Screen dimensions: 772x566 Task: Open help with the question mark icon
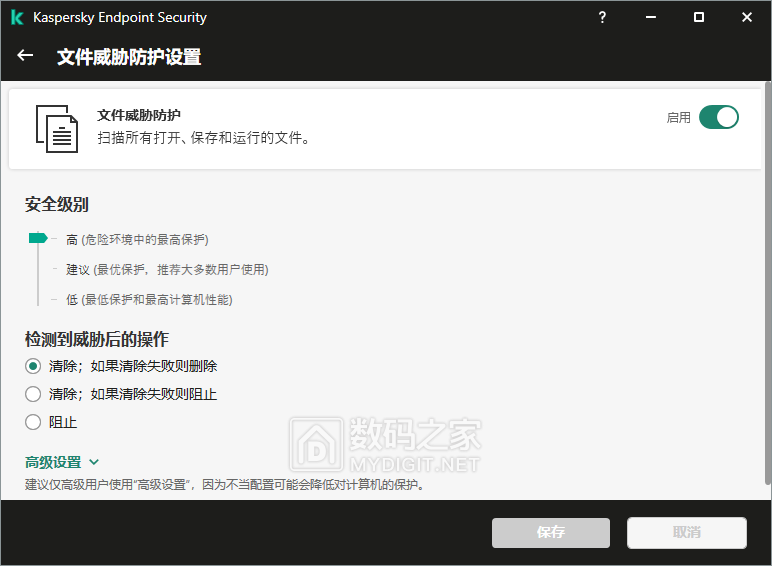tap(602, 17)
